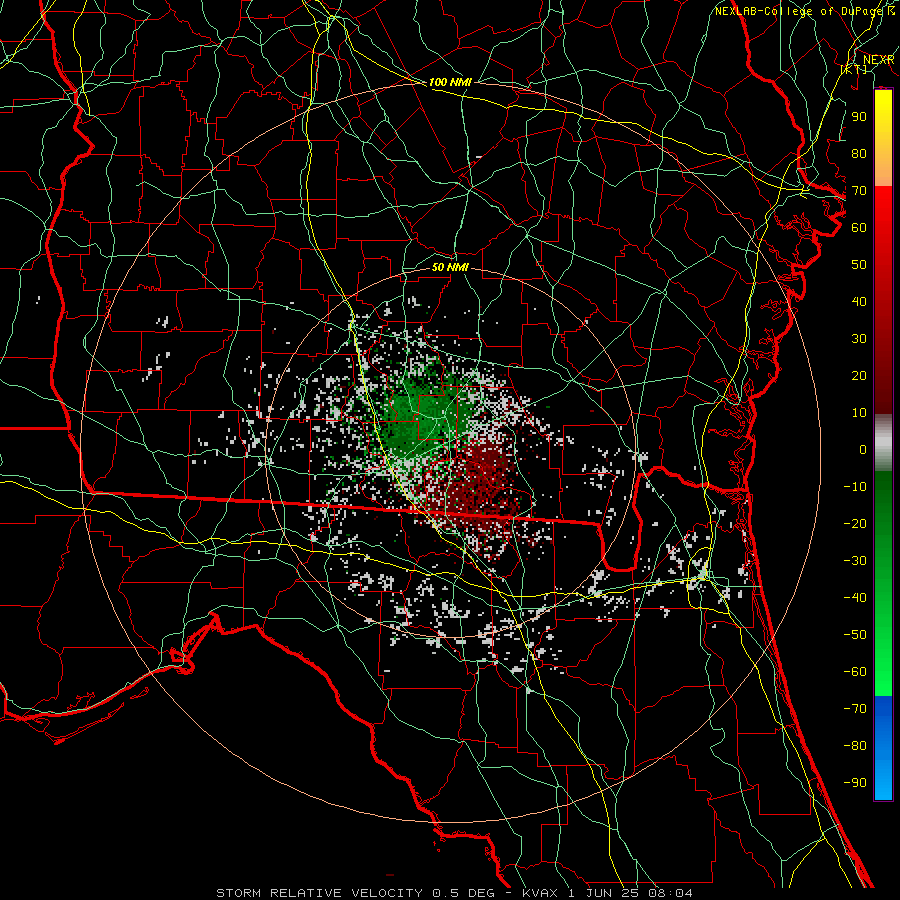Click the -50 value on velocity scale
Viewport: 900px width, 900px height.
click(x=855, y=635)
